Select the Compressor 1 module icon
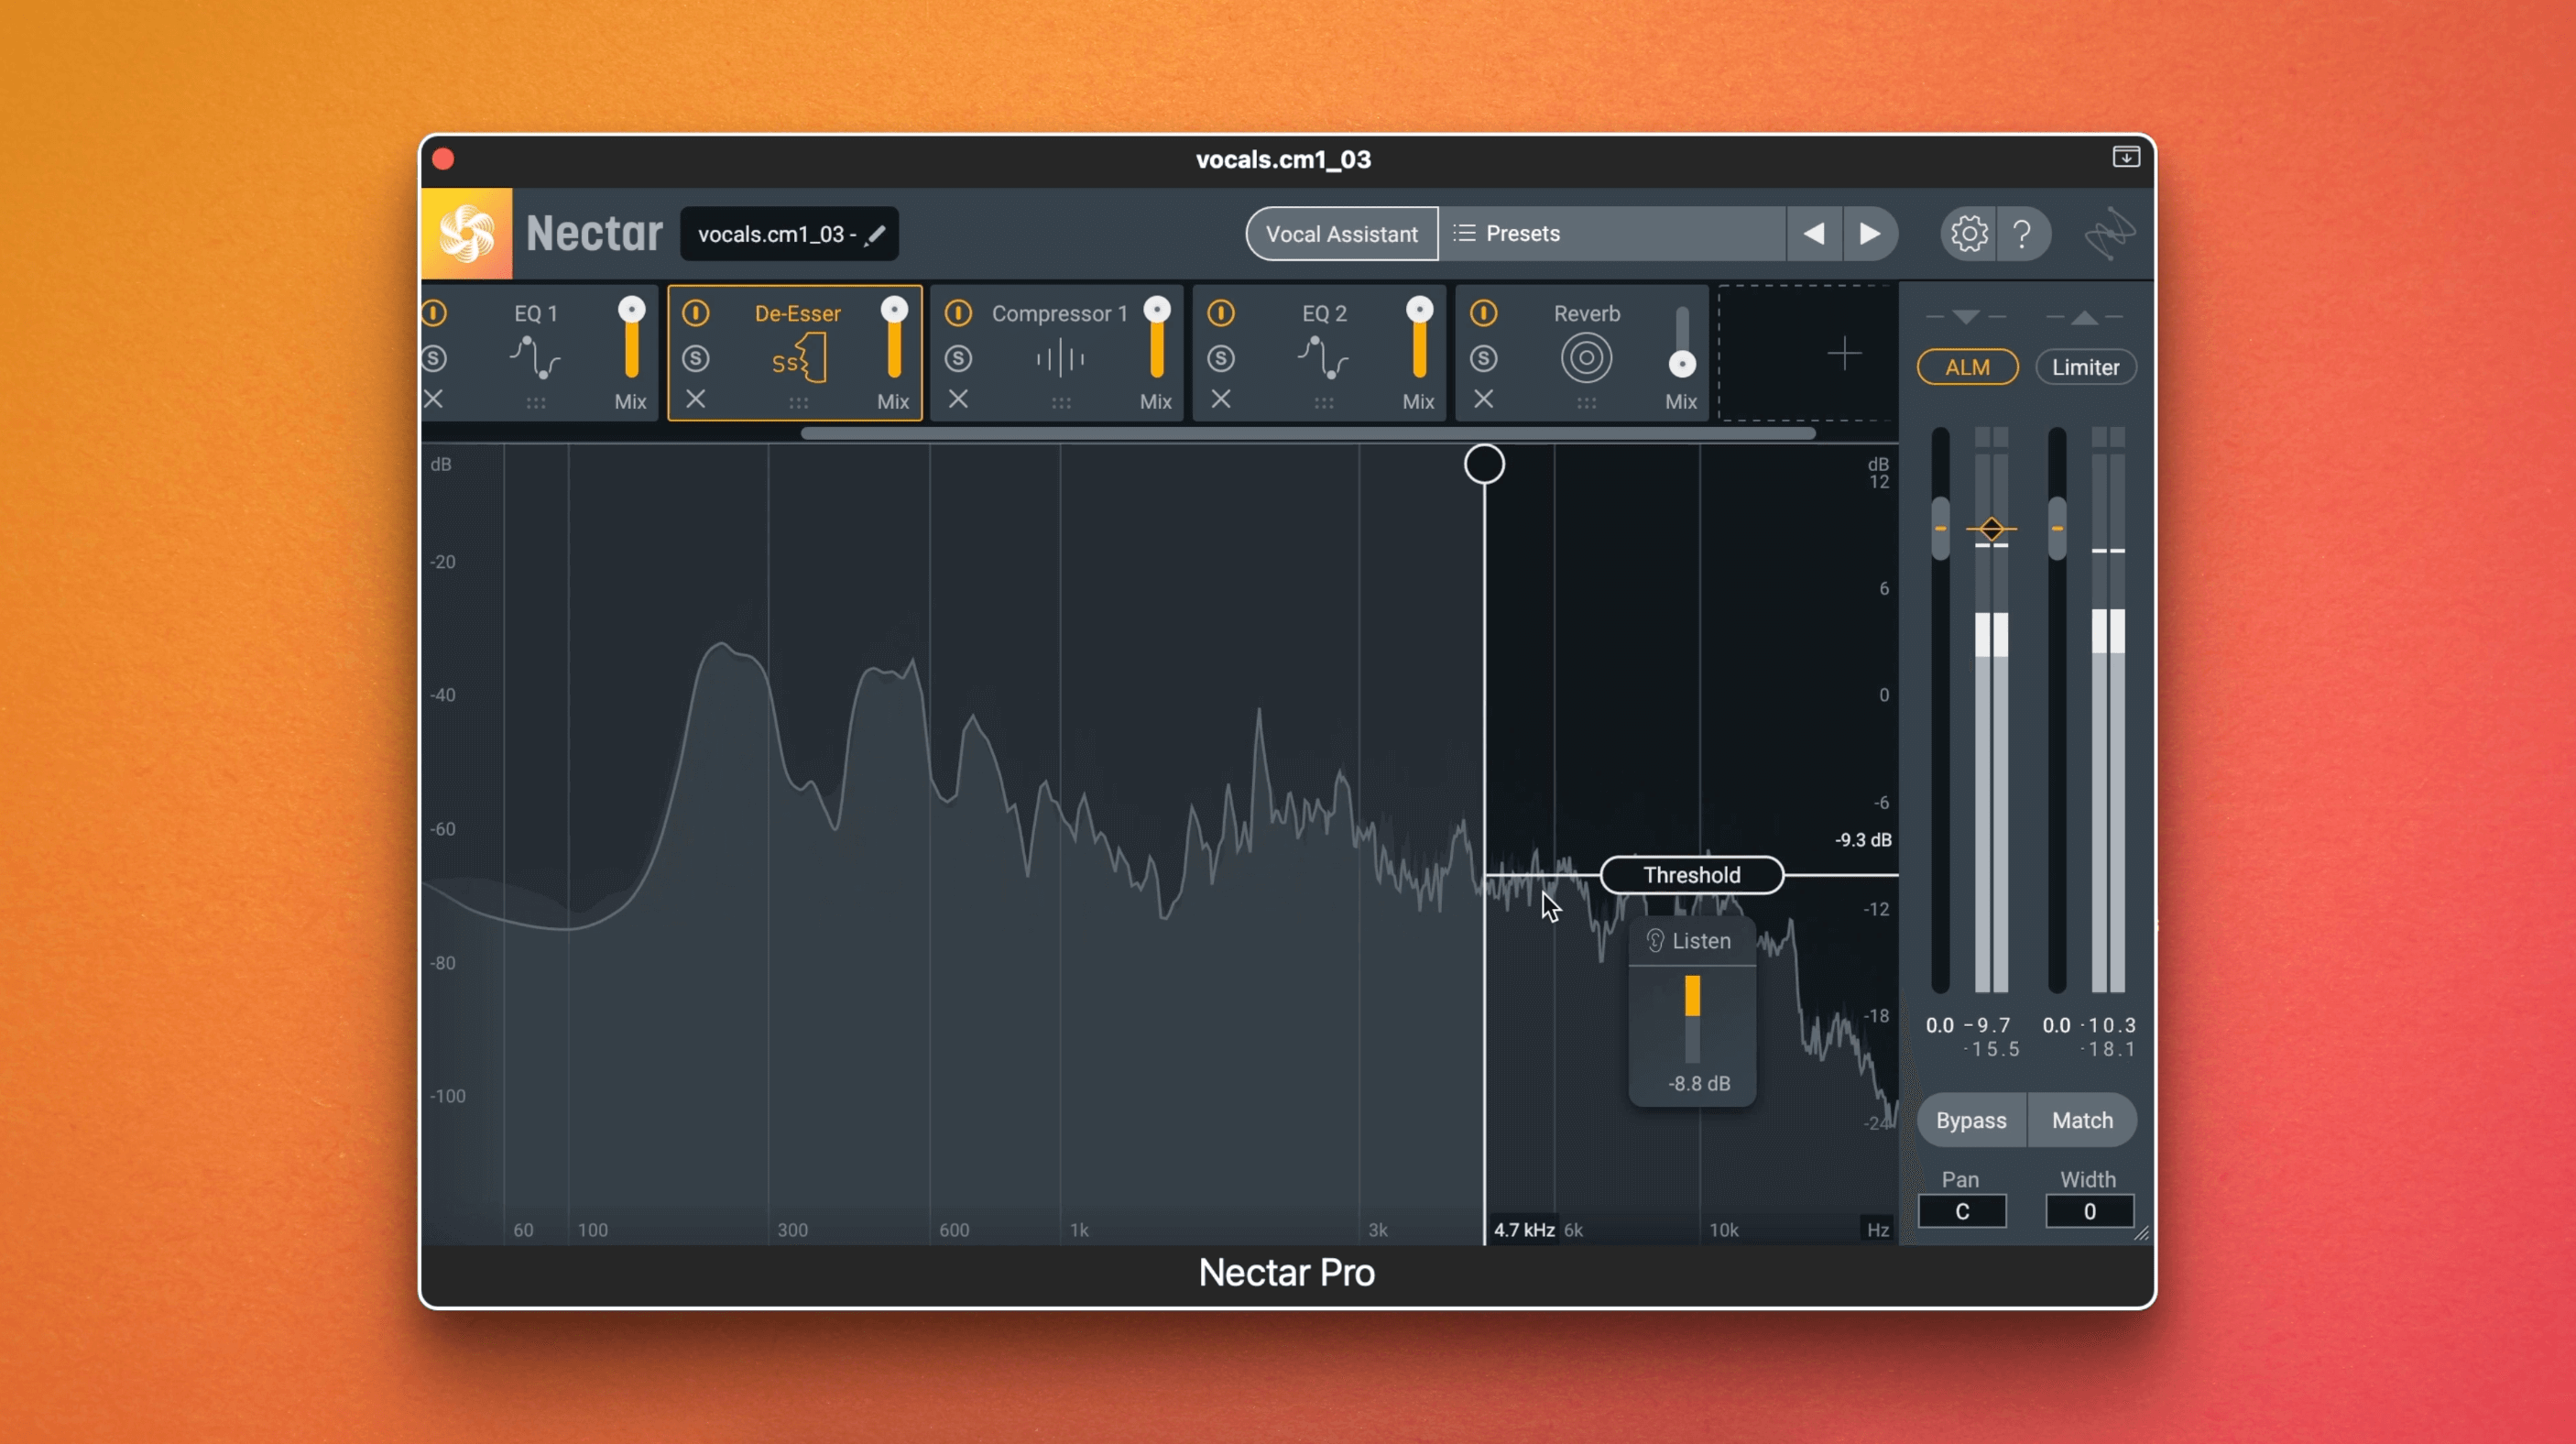This screenshot has height=1444, width=2576. point(1060,358)
